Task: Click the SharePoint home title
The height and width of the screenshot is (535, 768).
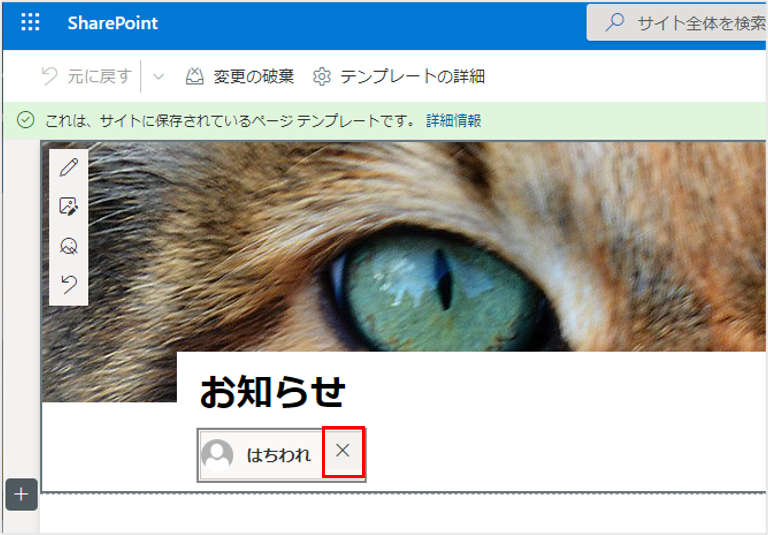Action: 113,23
